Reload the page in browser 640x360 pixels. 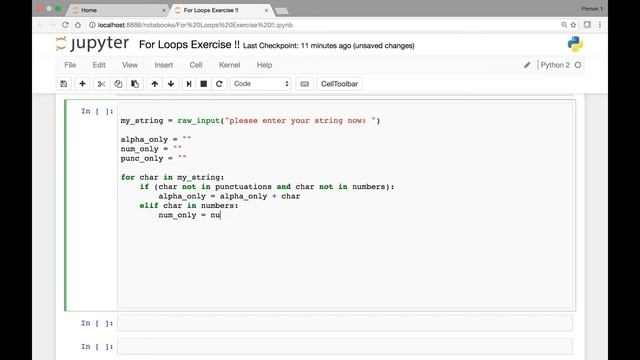(x=65, y=25)
